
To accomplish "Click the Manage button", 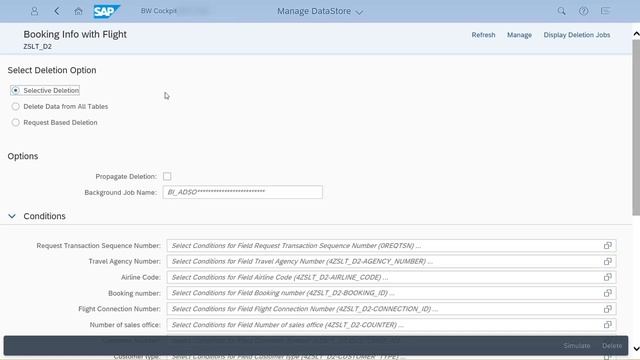I will pos(519,35).
